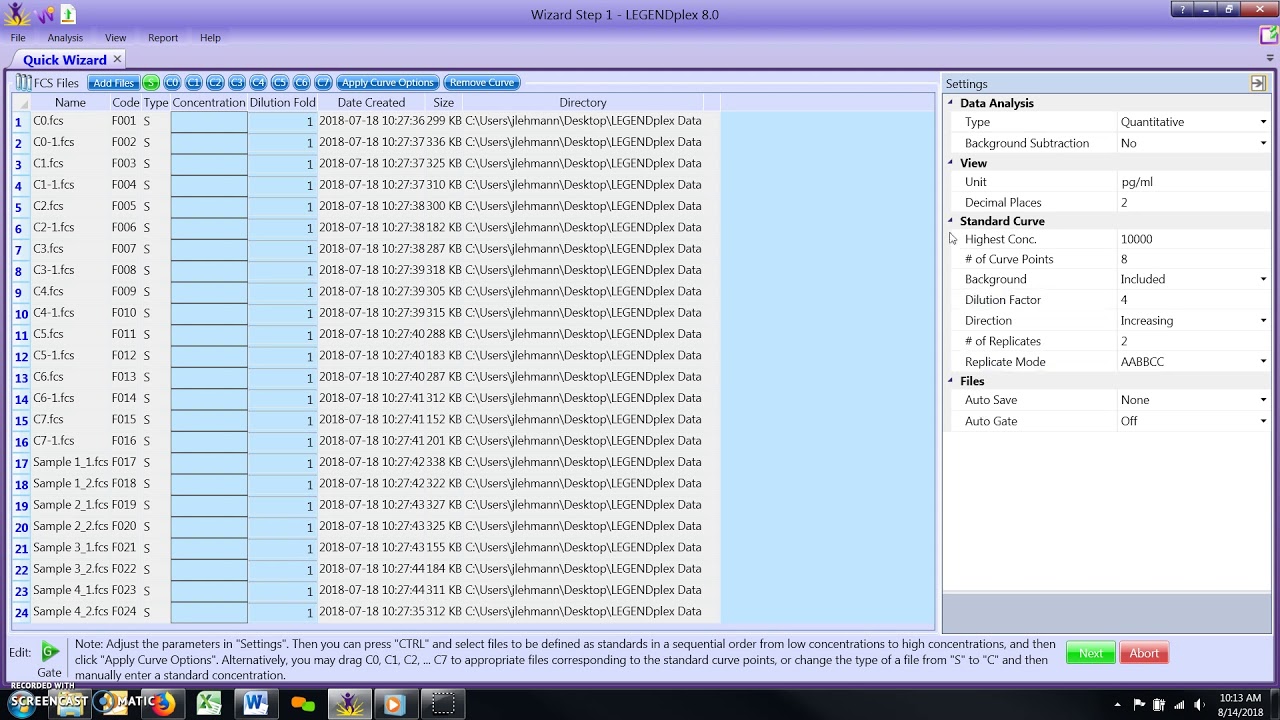Open Word from the taskbar
The image size is (1280, 720).
tap(256, 704)
